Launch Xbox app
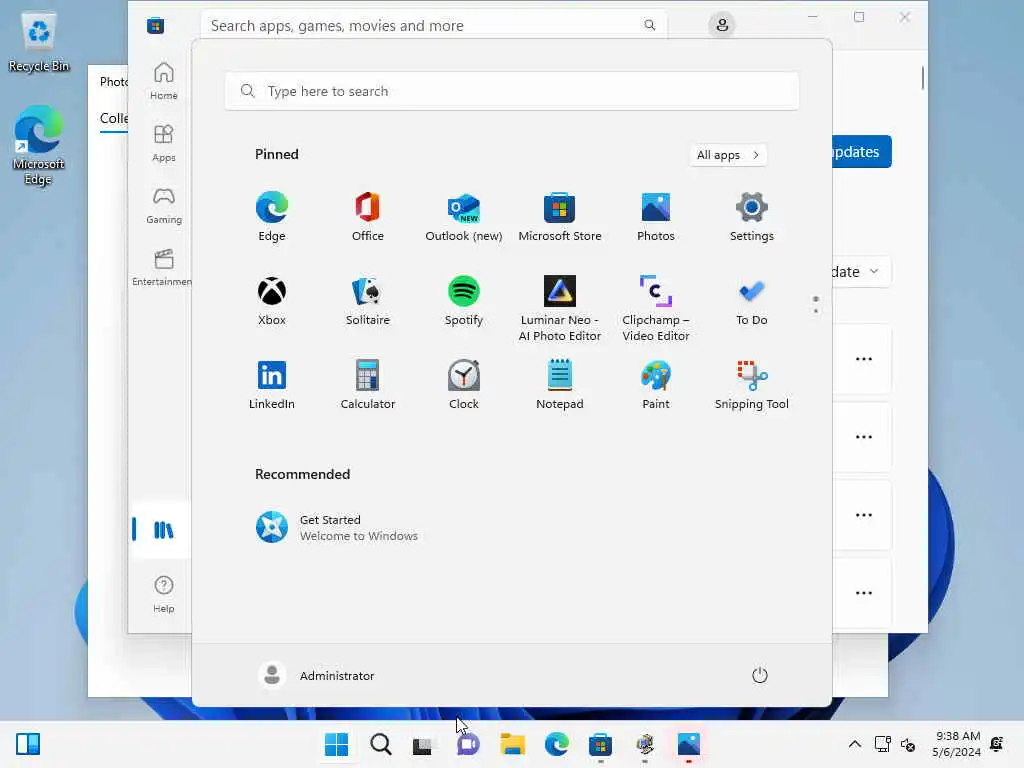The height and width of the screenshot is (768, 1024). (272, 301)
